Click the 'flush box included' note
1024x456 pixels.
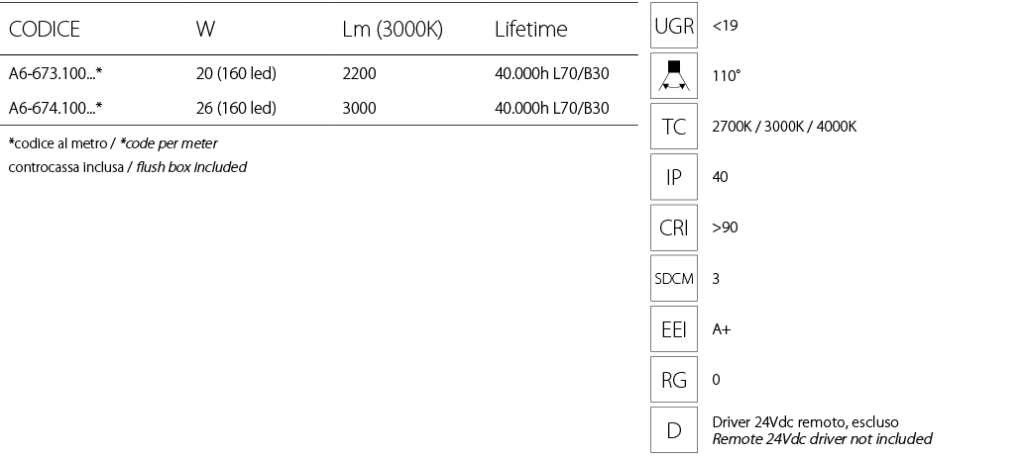click(191, 167)
